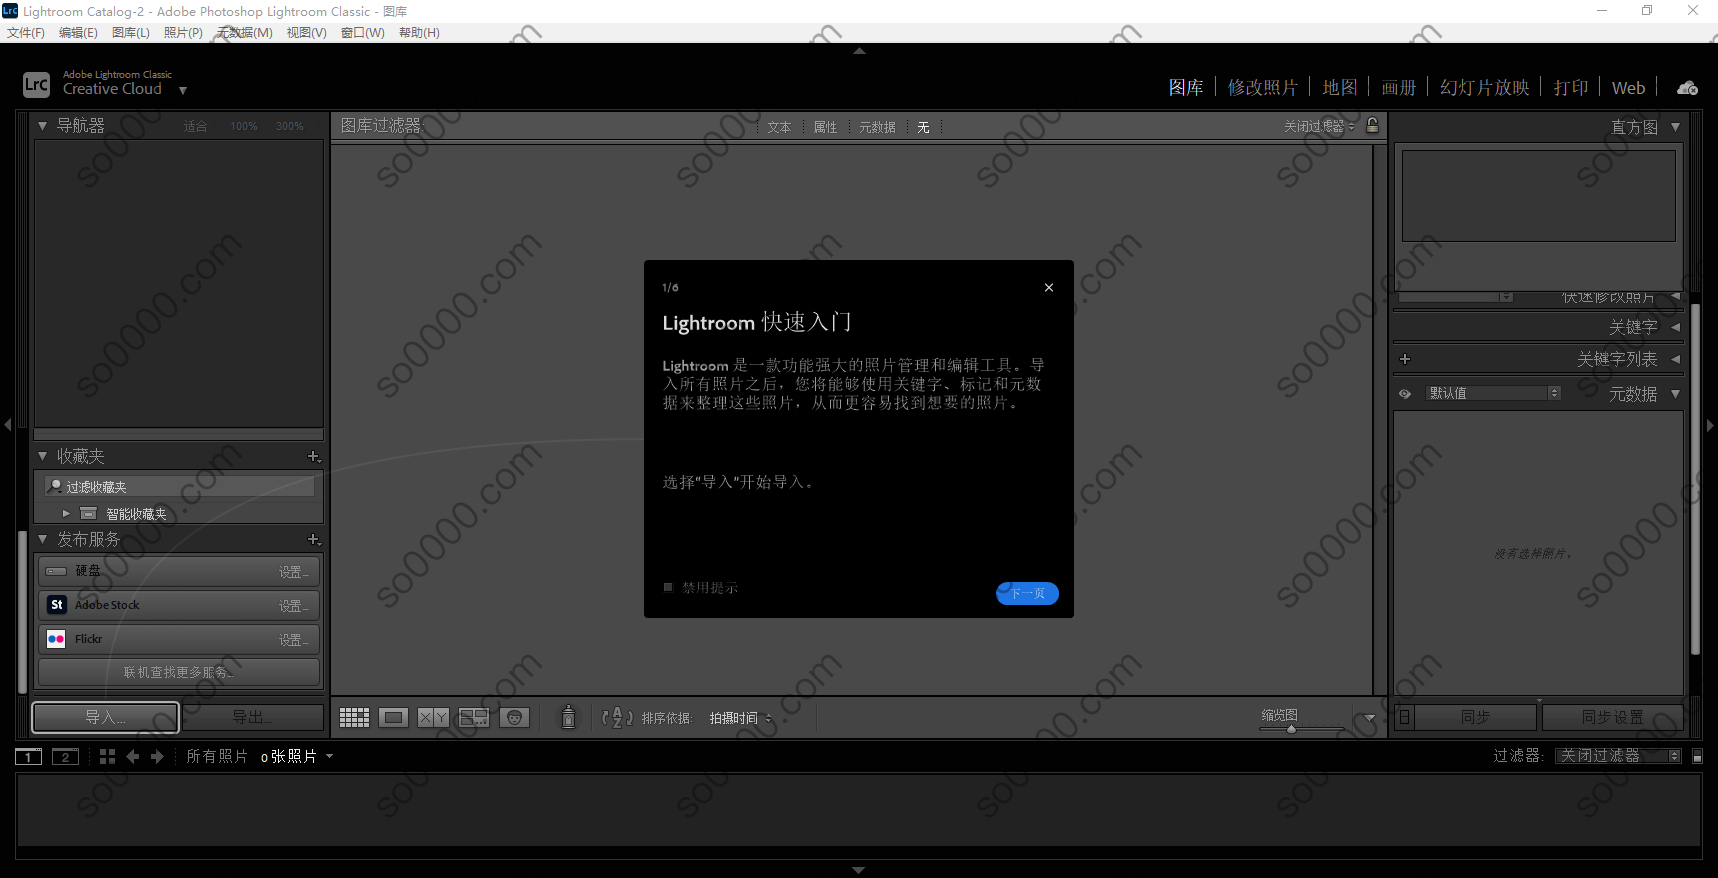Open cloud sync status icon
This screenshot has height=878, width=1718.
1687,88
